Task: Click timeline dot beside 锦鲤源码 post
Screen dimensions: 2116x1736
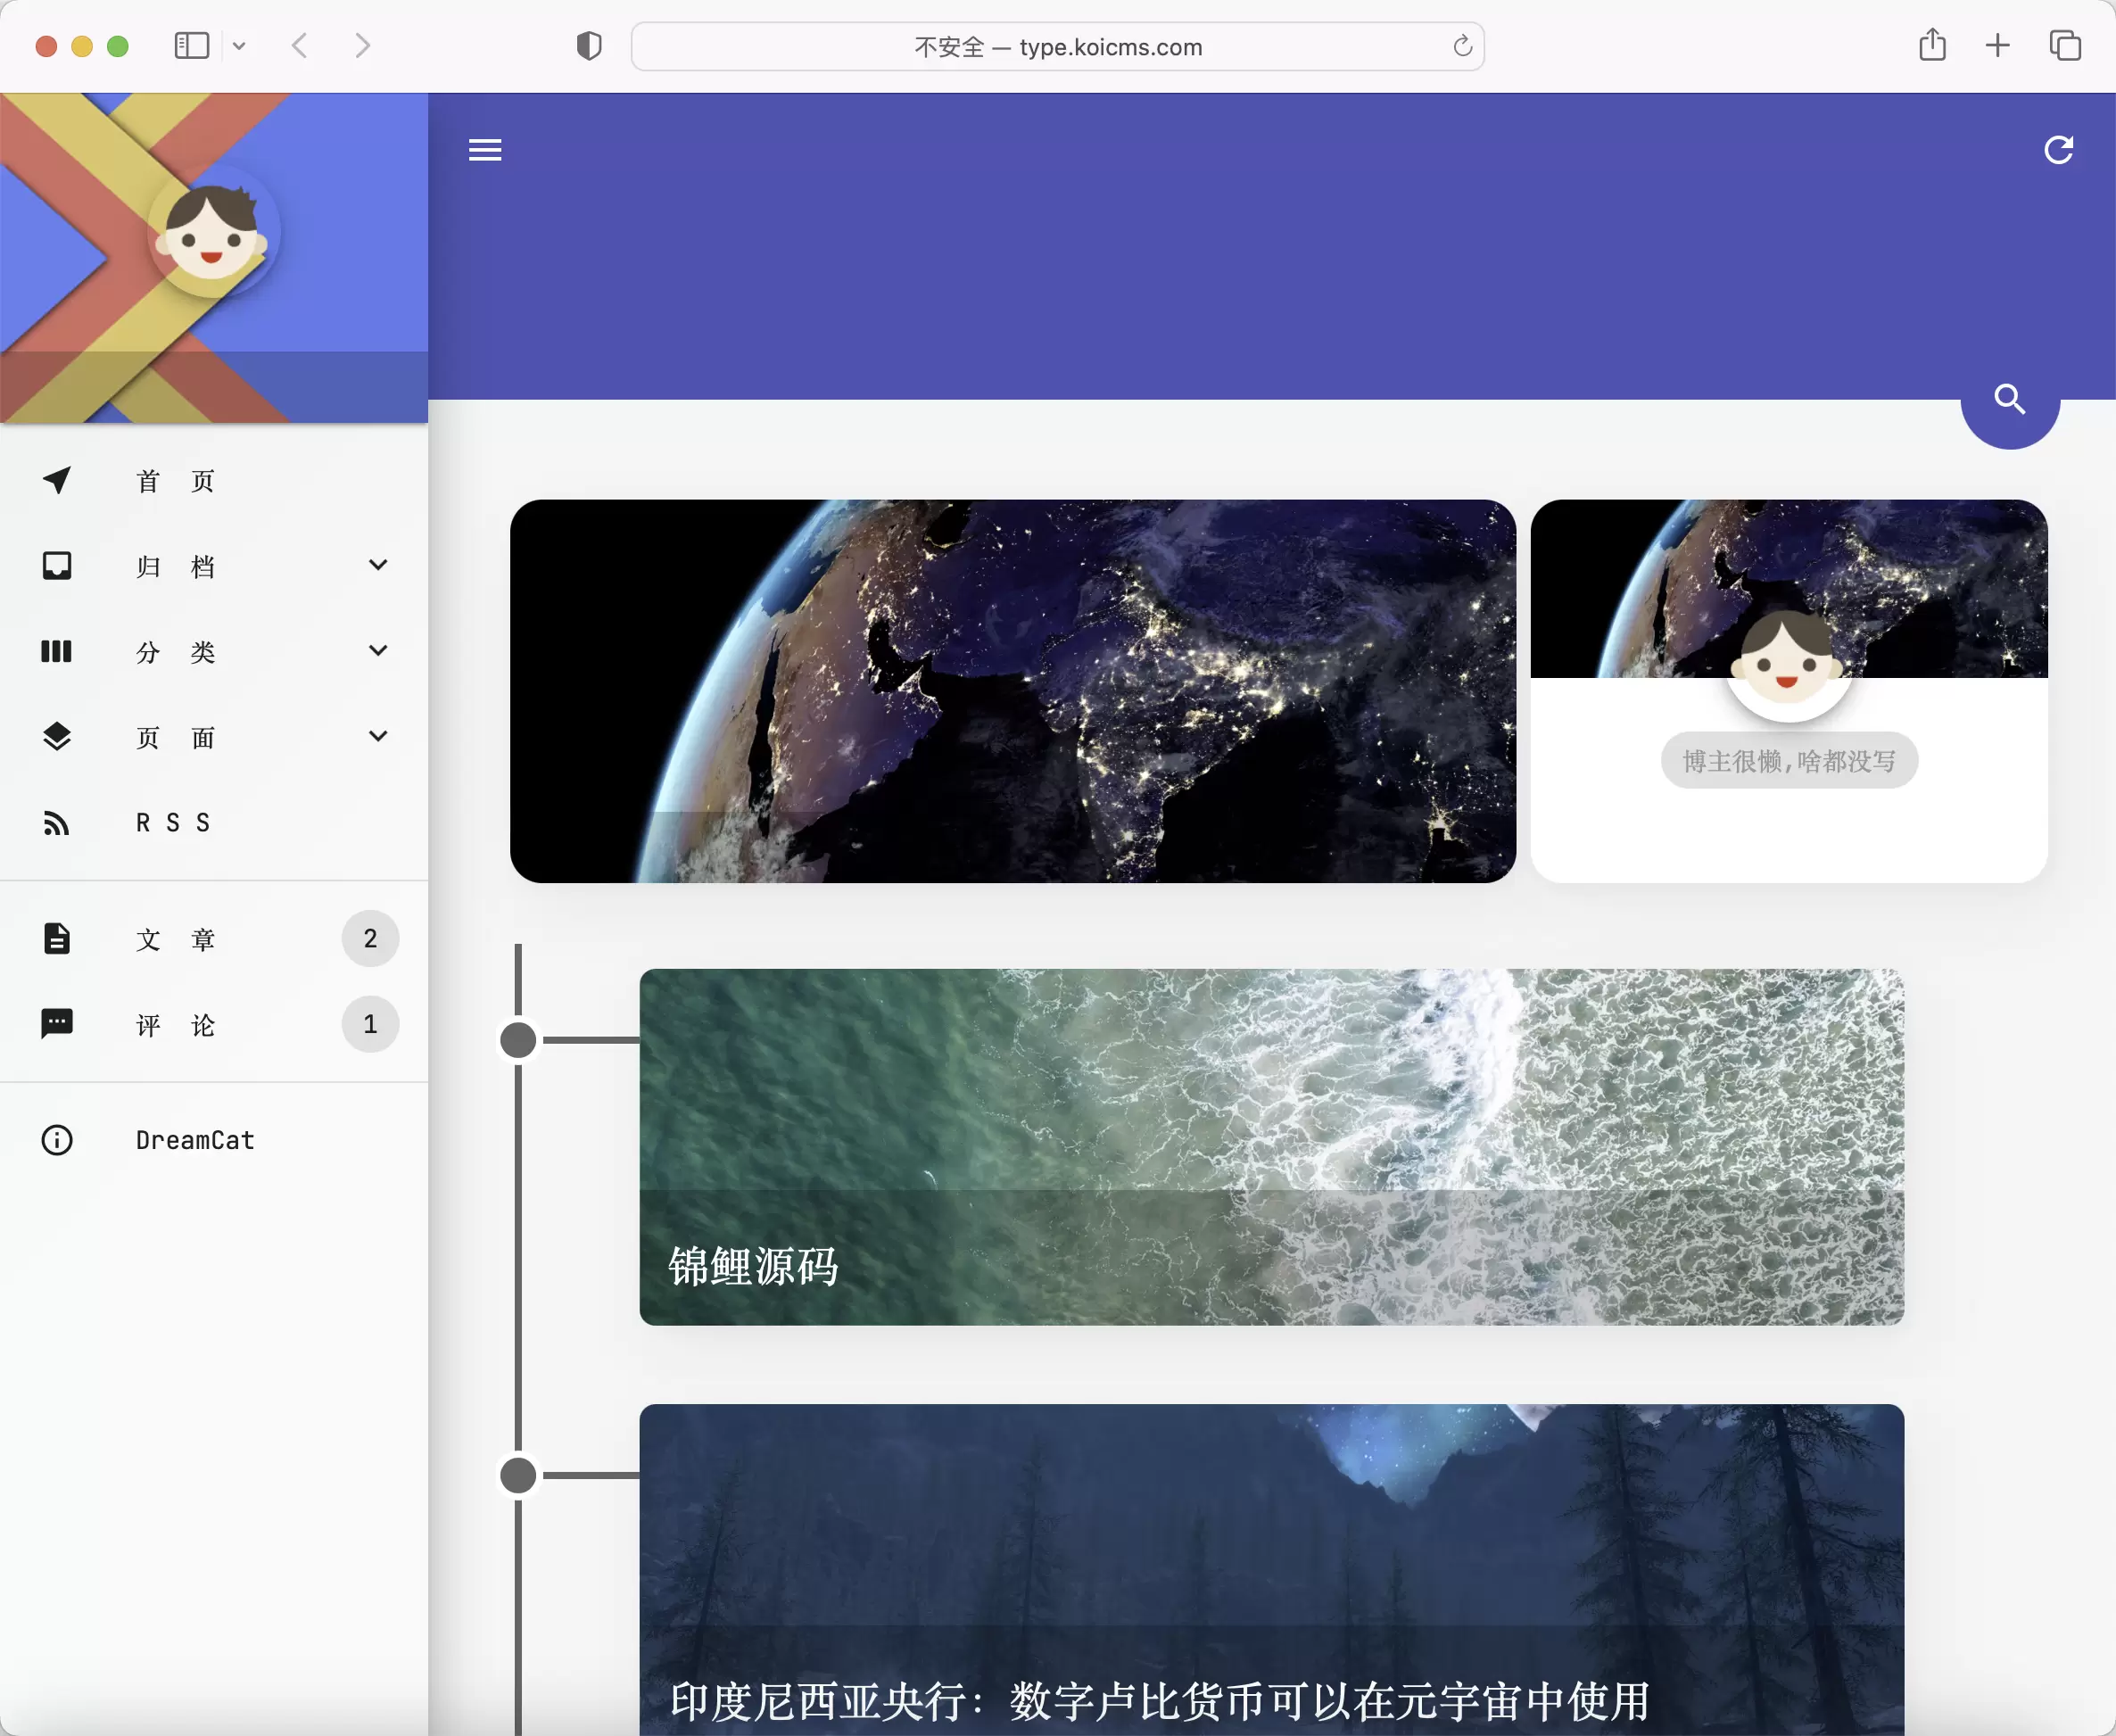Action: point(518,1040)
